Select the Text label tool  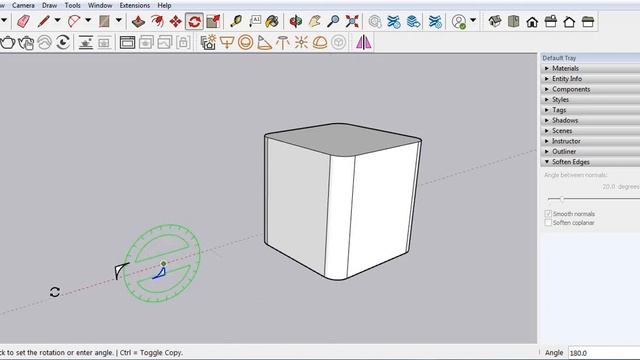255,21
